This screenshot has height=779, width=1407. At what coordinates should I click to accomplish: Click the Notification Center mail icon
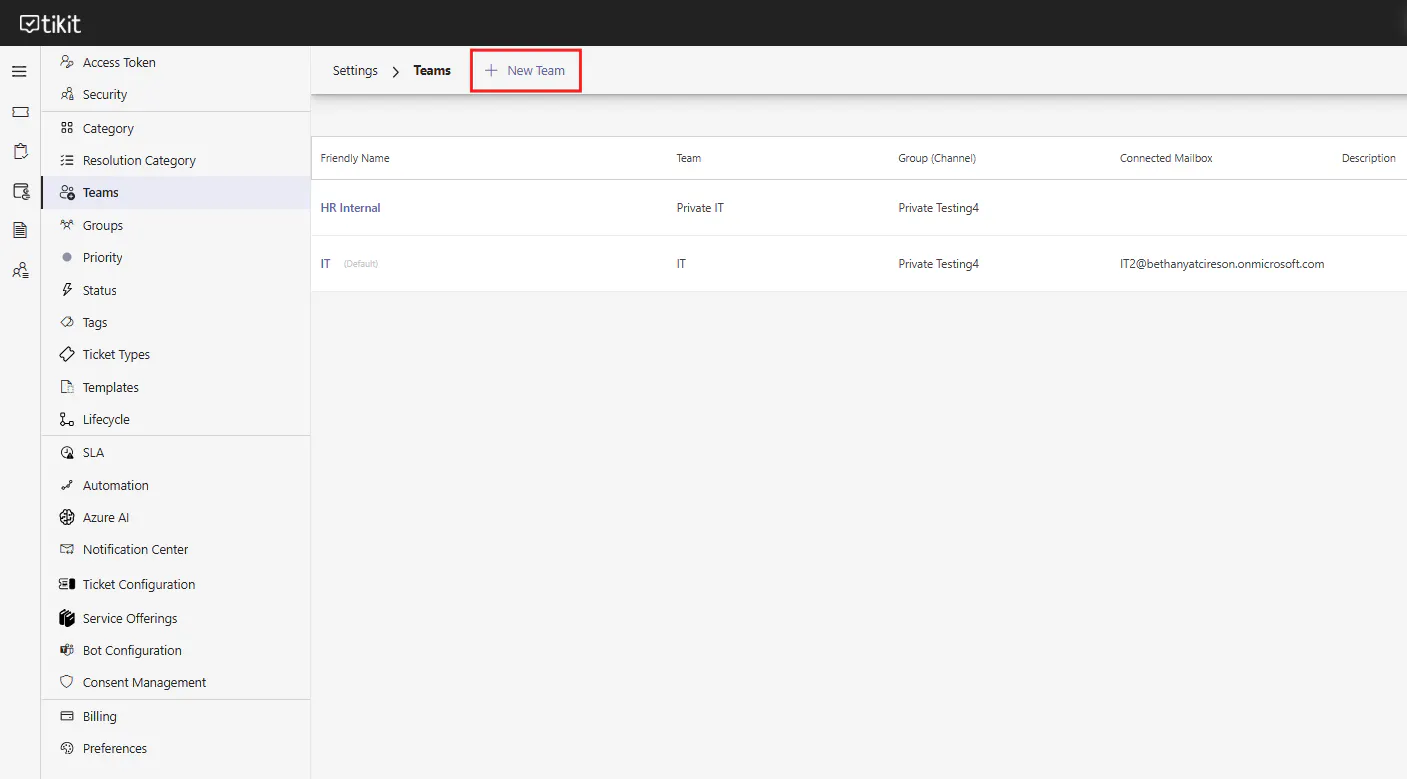[x=67, y=549]
